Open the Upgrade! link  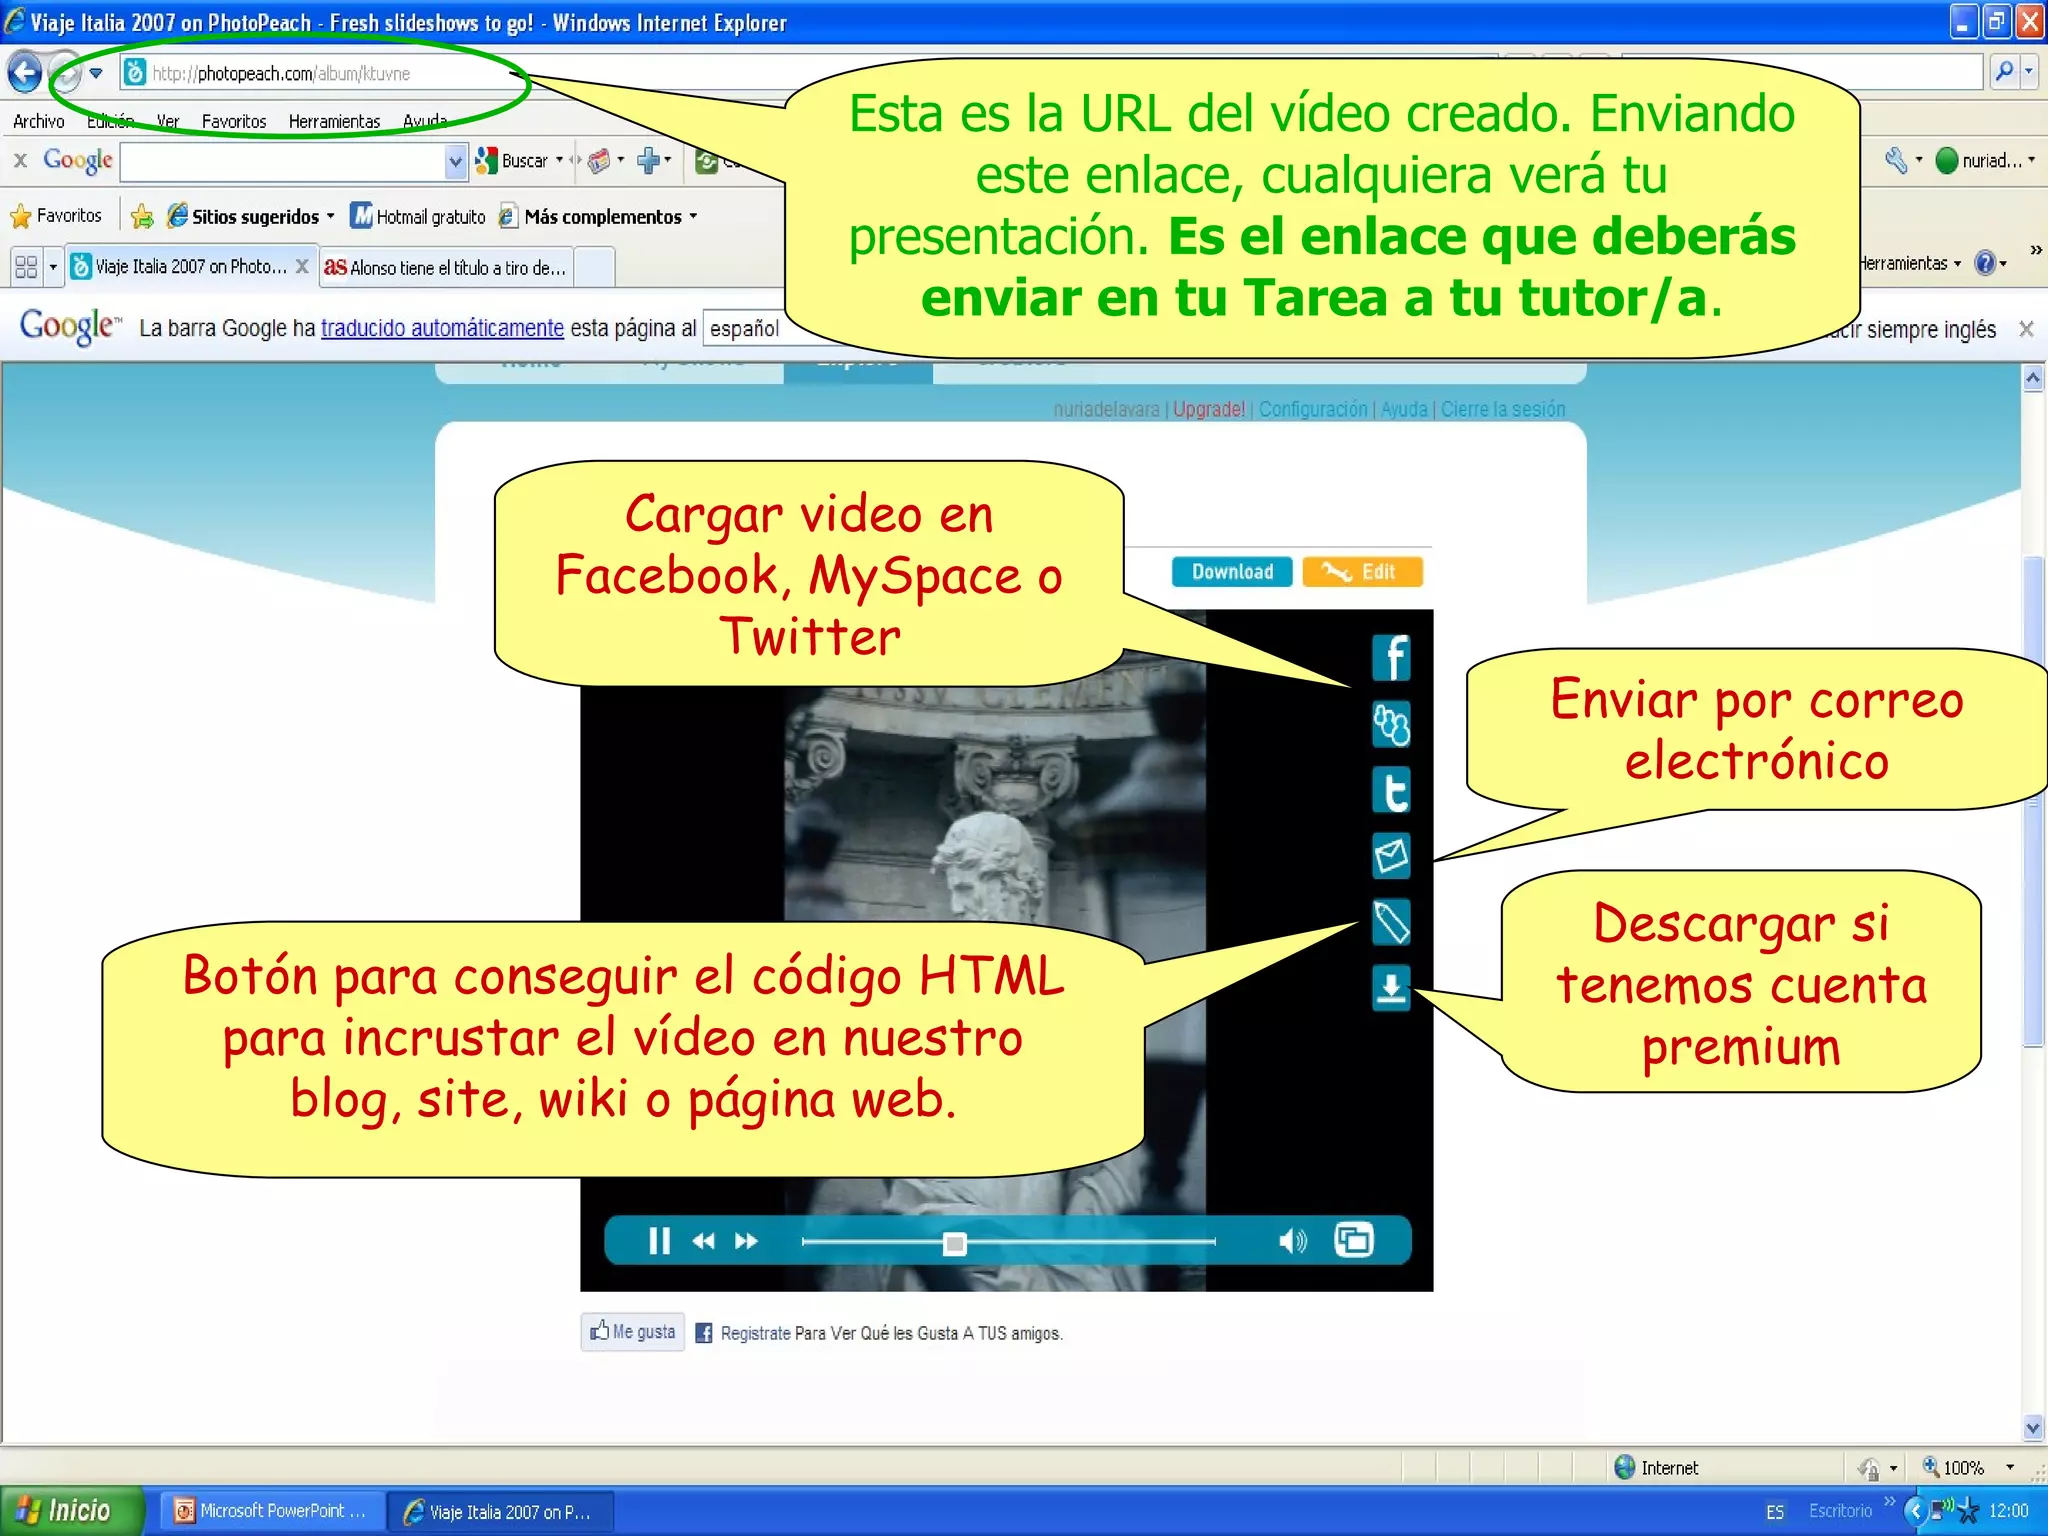(1208, 409)
